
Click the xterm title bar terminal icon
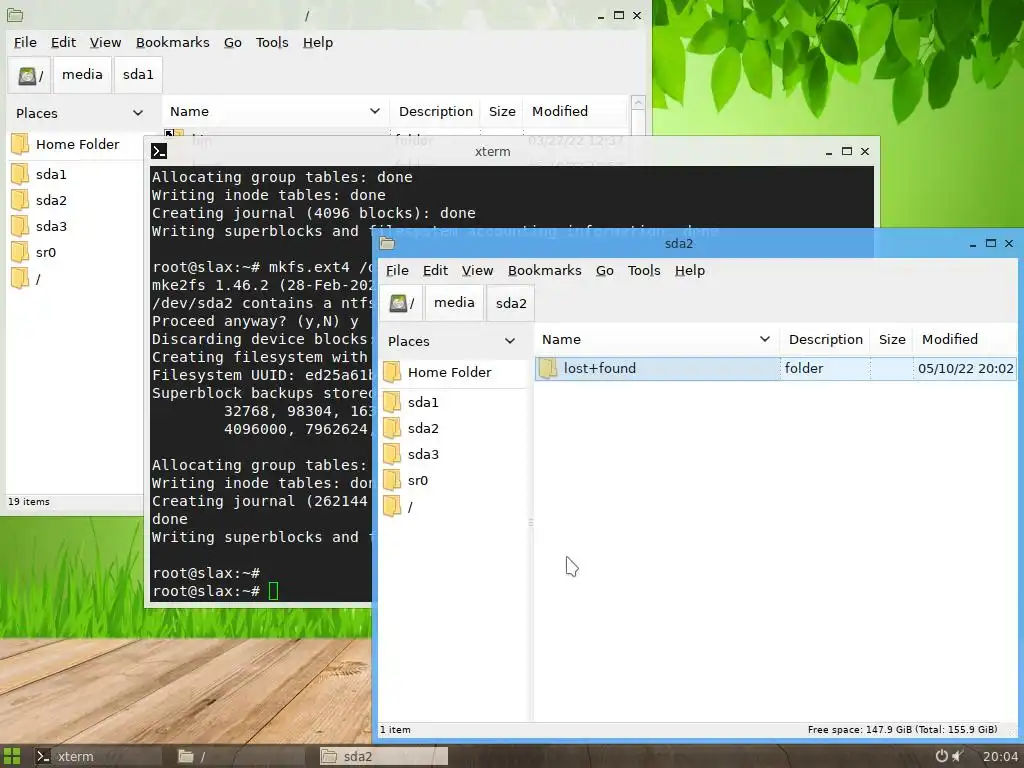pyautogui.click(x=159, y=152)
